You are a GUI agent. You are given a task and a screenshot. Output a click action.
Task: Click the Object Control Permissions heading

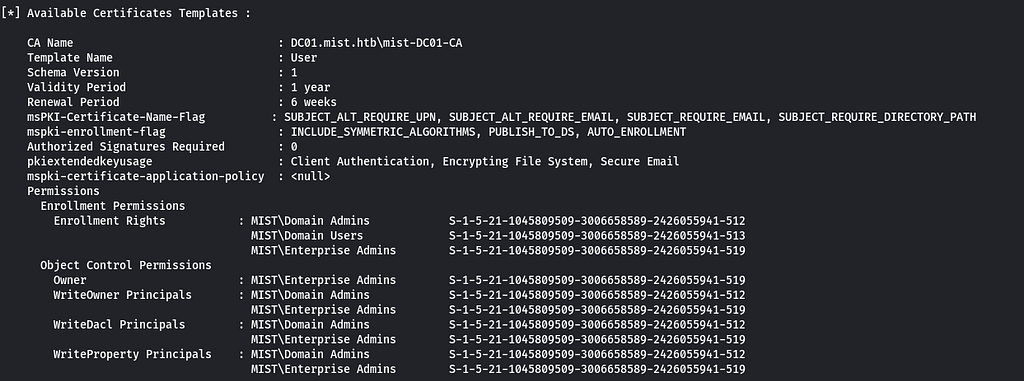coord(126,265)
